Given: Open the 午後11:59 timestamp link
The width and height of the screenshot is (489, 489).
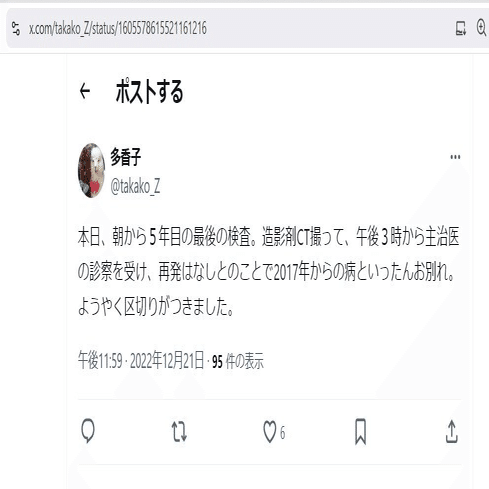Looking at the screenshot, I should (100, 361).
